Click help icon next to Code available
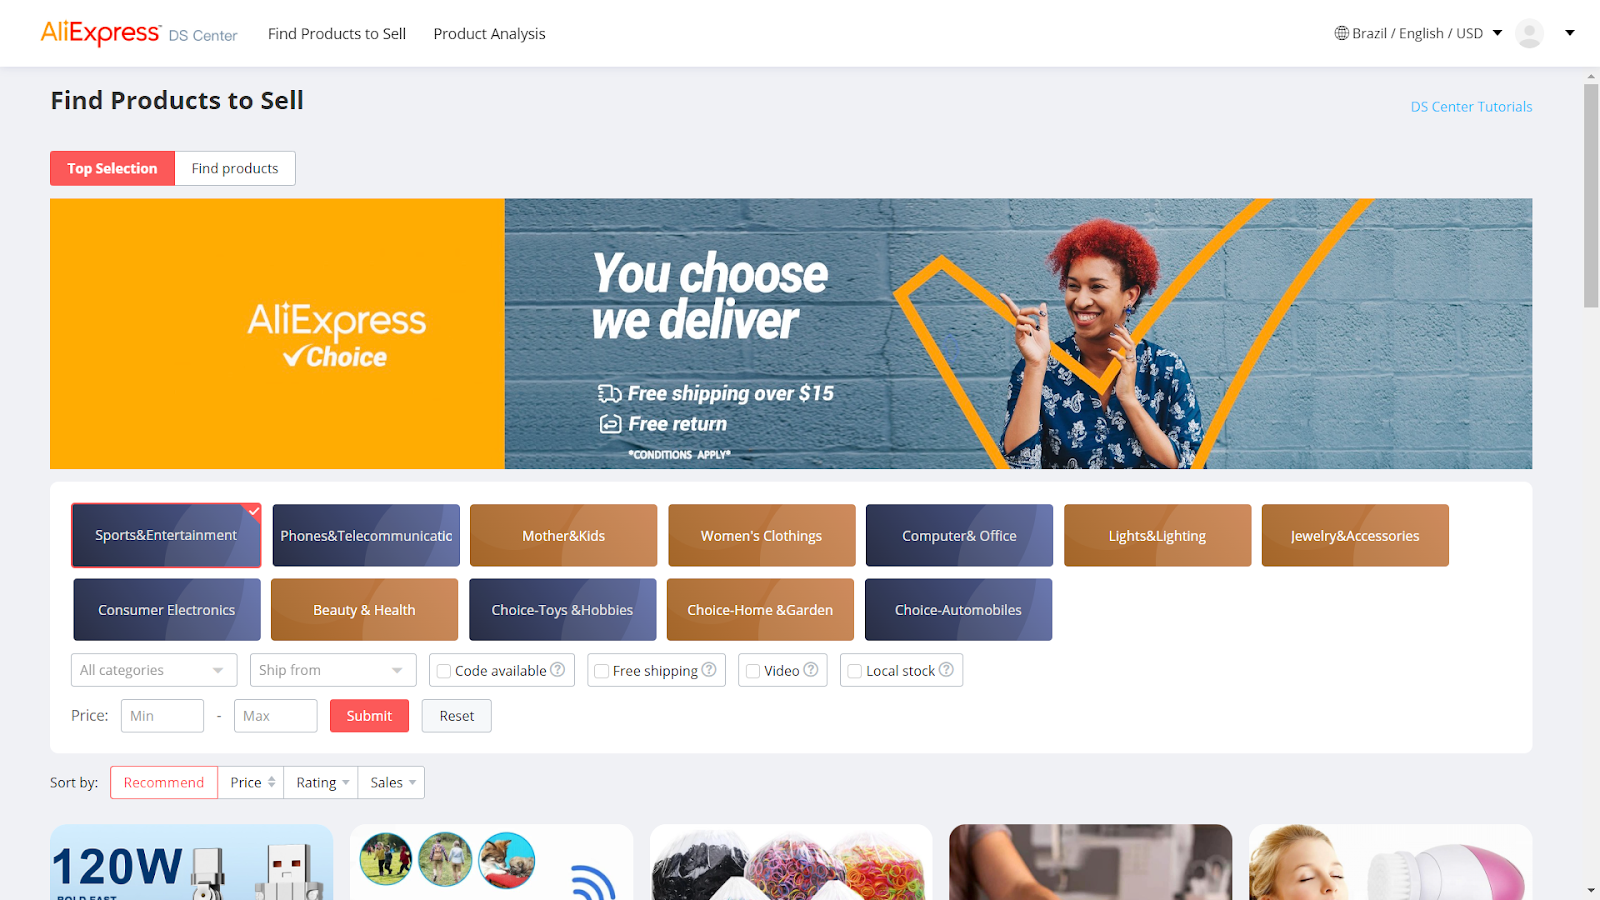This screenshot has height=900, width=1600. click(x=558, y=670)
